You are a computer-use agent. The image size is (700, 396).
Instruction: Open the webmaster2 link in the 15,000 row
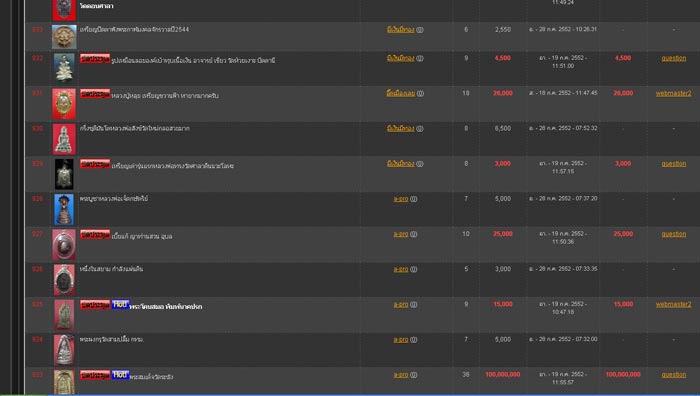pos(673,304)
